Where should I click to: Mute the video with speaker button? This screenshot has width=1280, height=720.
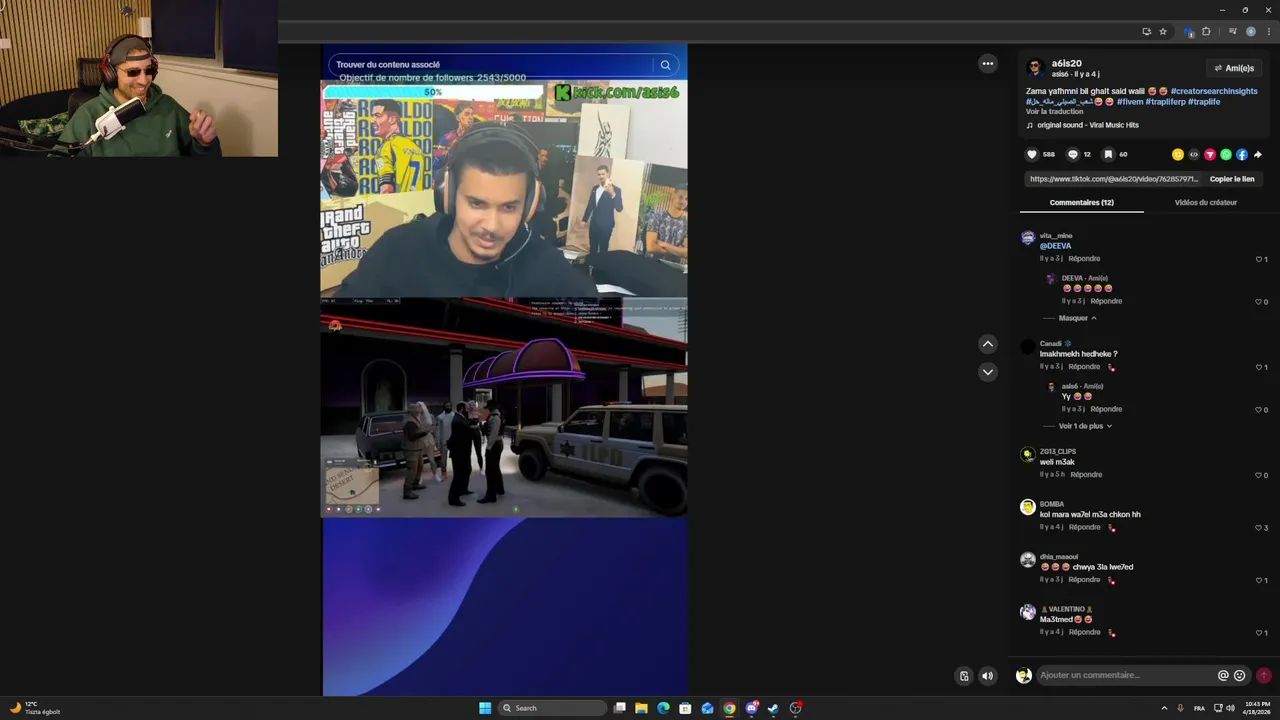[988, 676]
